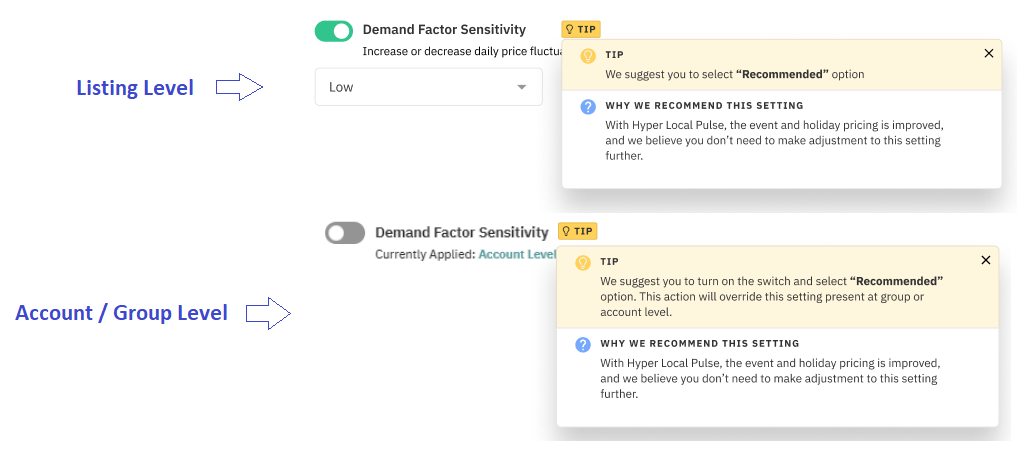Click the dropdown arrow beside Low

click(522, 87)
